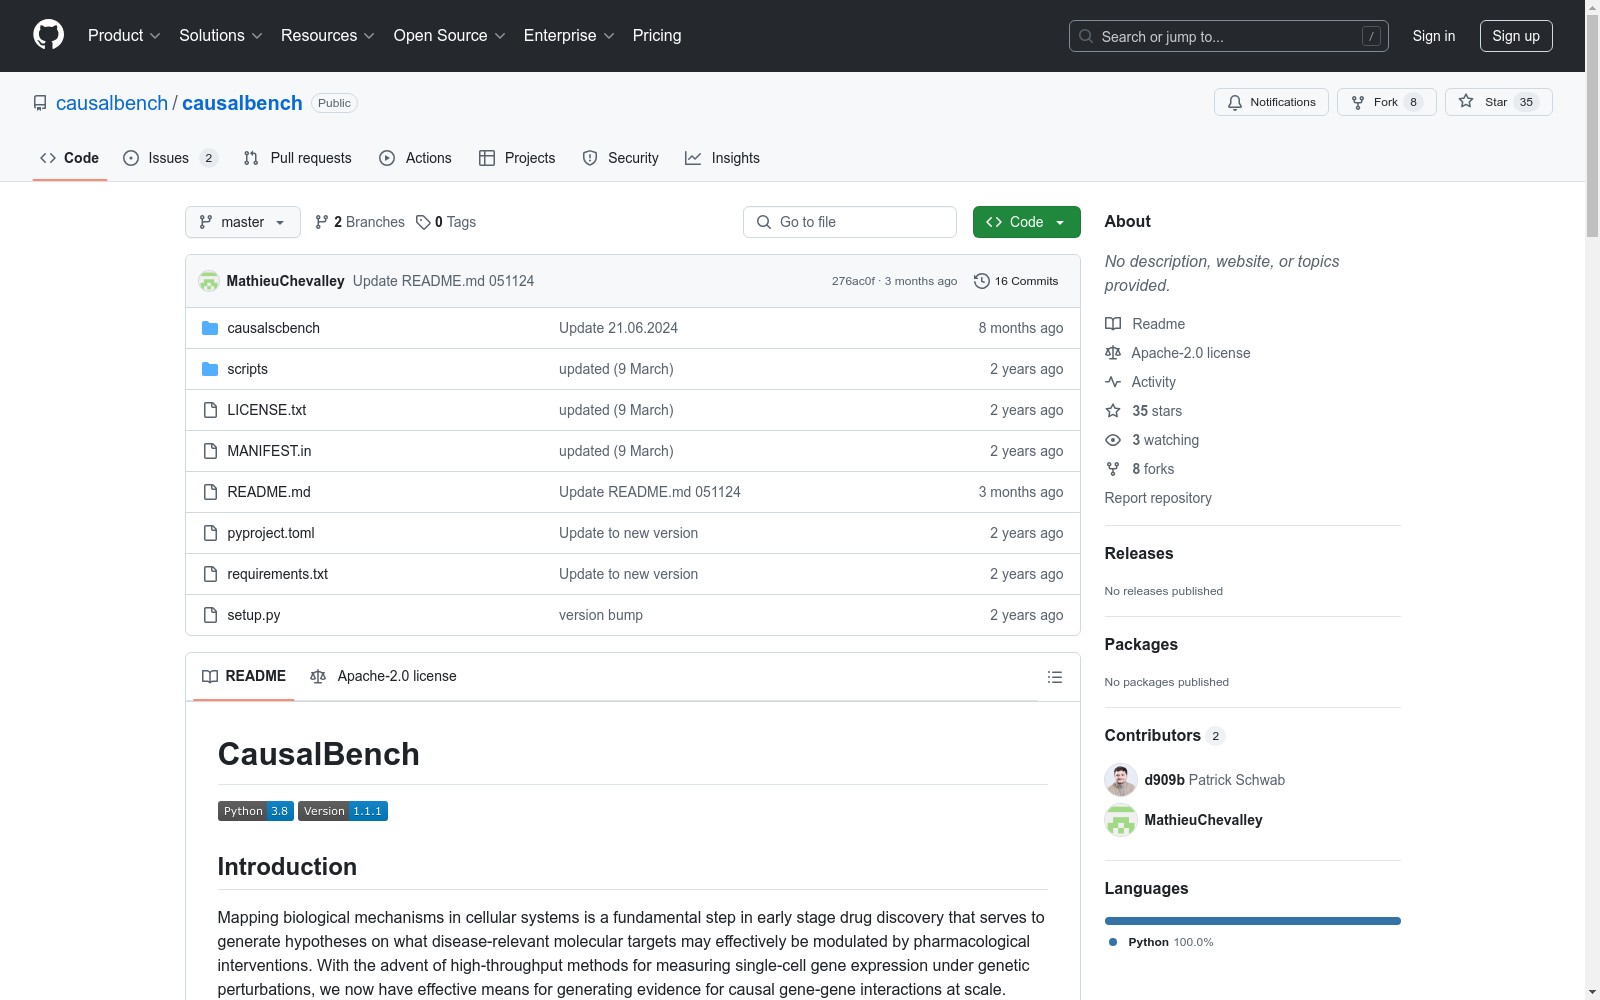Click the setup.py file icon
This screenshot has width=1600, height=1000.
(210, 615)
